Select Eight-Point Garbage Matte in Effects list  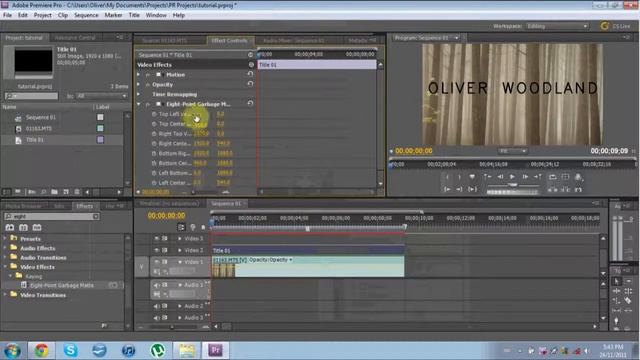62,285
